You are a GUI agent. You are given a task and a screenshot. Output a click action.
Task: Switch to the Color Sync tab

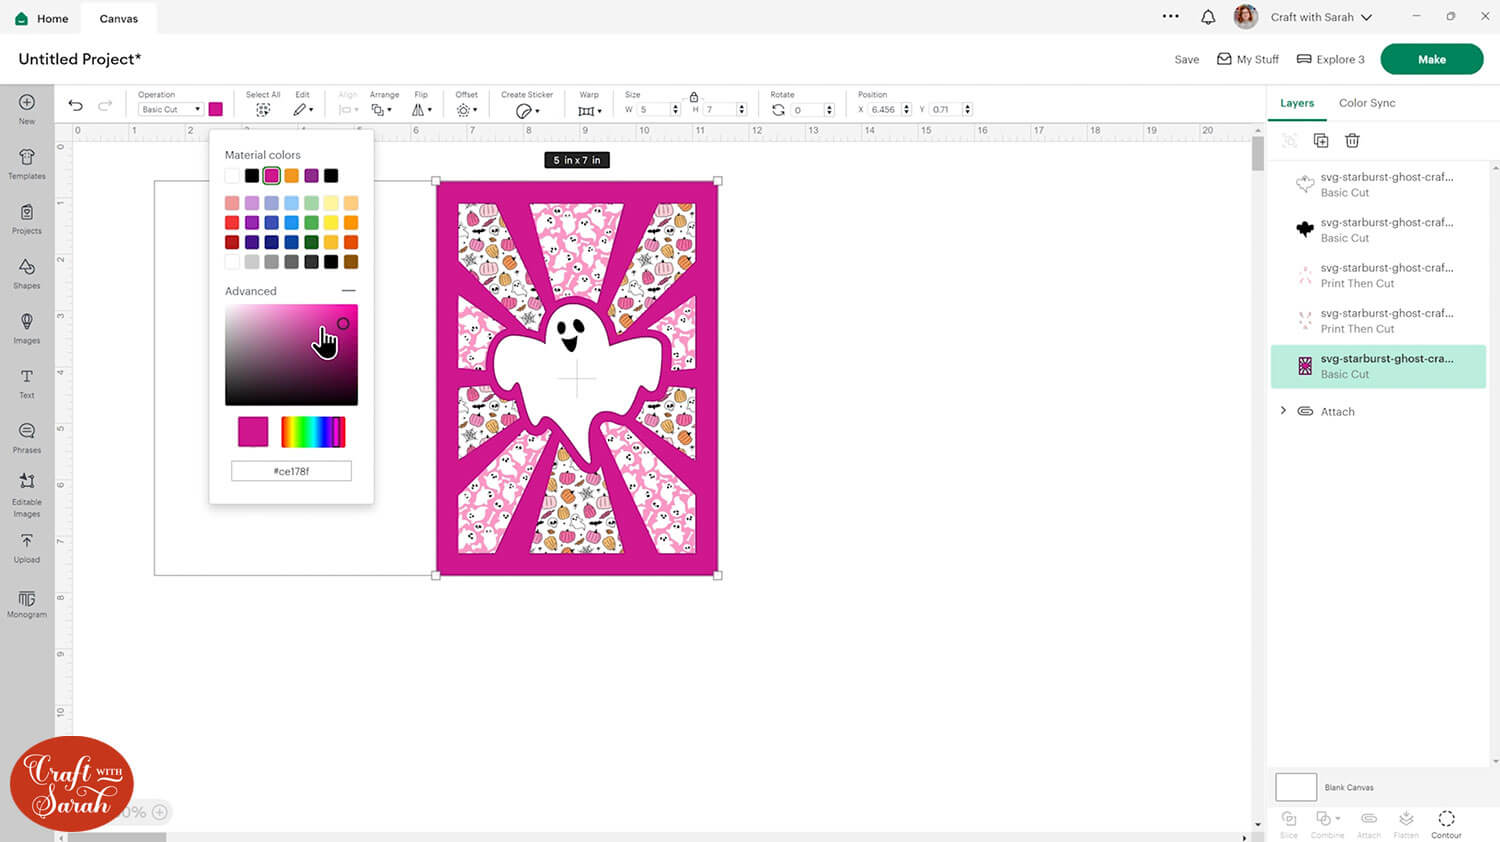(x=1366, y=103)
